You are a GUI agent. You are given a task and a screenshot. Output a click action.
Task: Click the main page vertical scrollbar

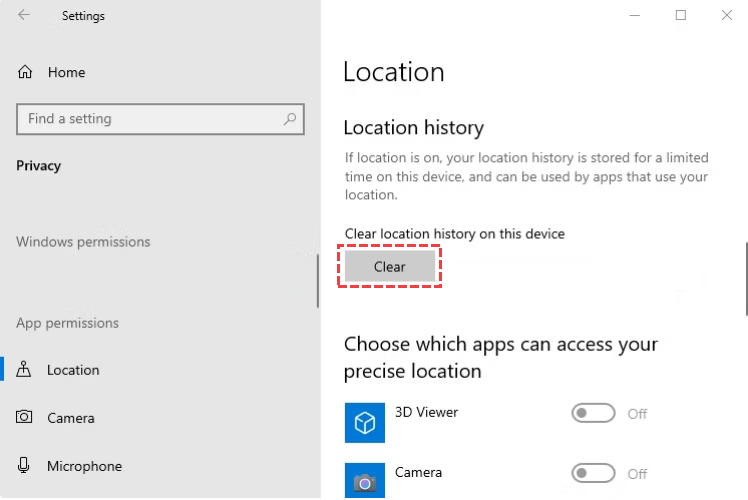point(745,280)
